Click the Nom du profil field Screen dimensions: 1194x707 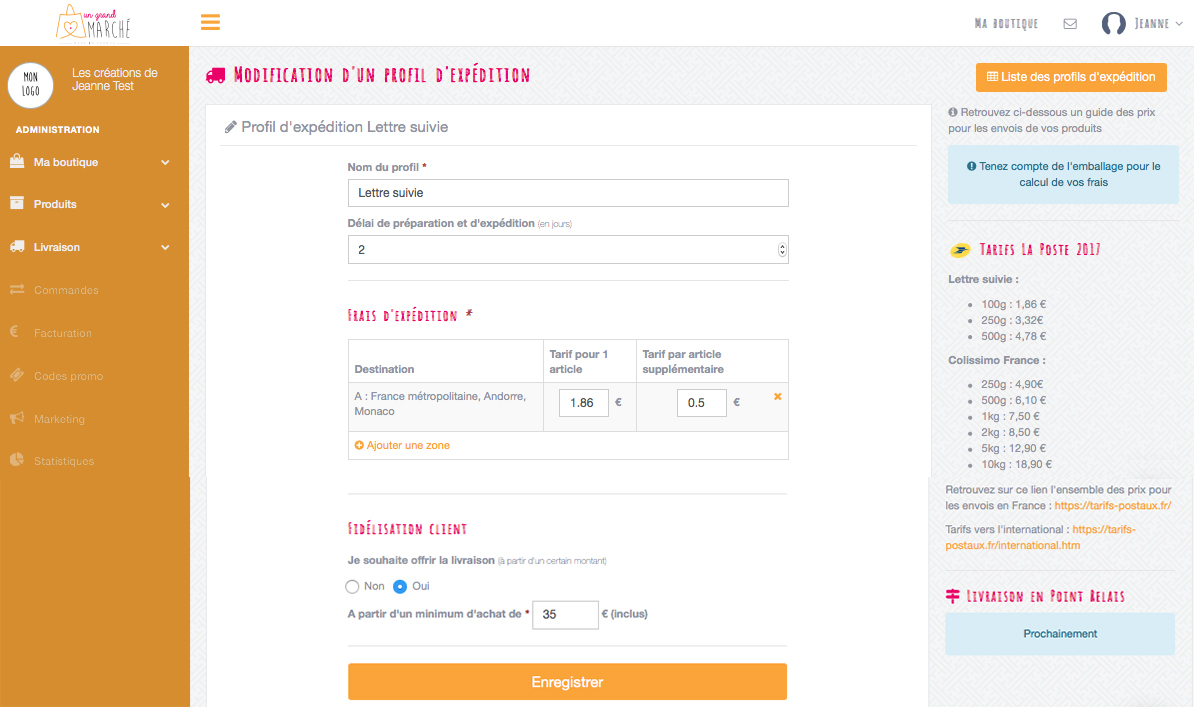(568, 193)
